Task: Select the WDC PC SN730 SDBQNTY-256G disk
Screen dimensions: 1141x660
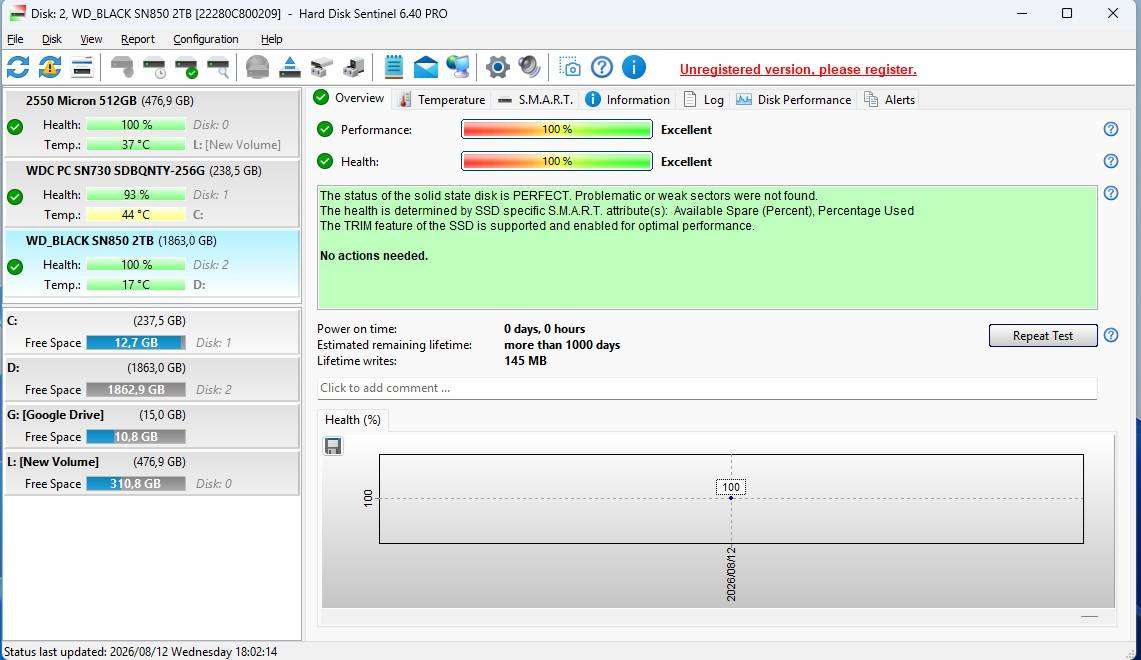Action: (152, 193)
